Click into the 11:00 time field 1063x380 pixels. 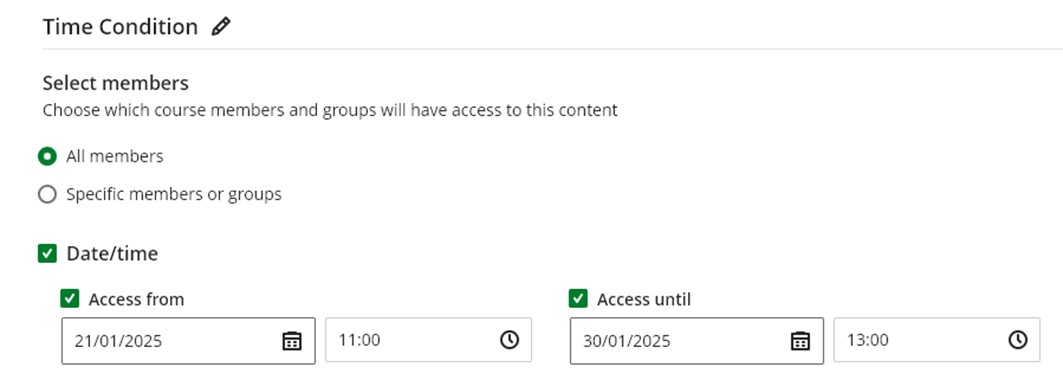tap(428, 340)
